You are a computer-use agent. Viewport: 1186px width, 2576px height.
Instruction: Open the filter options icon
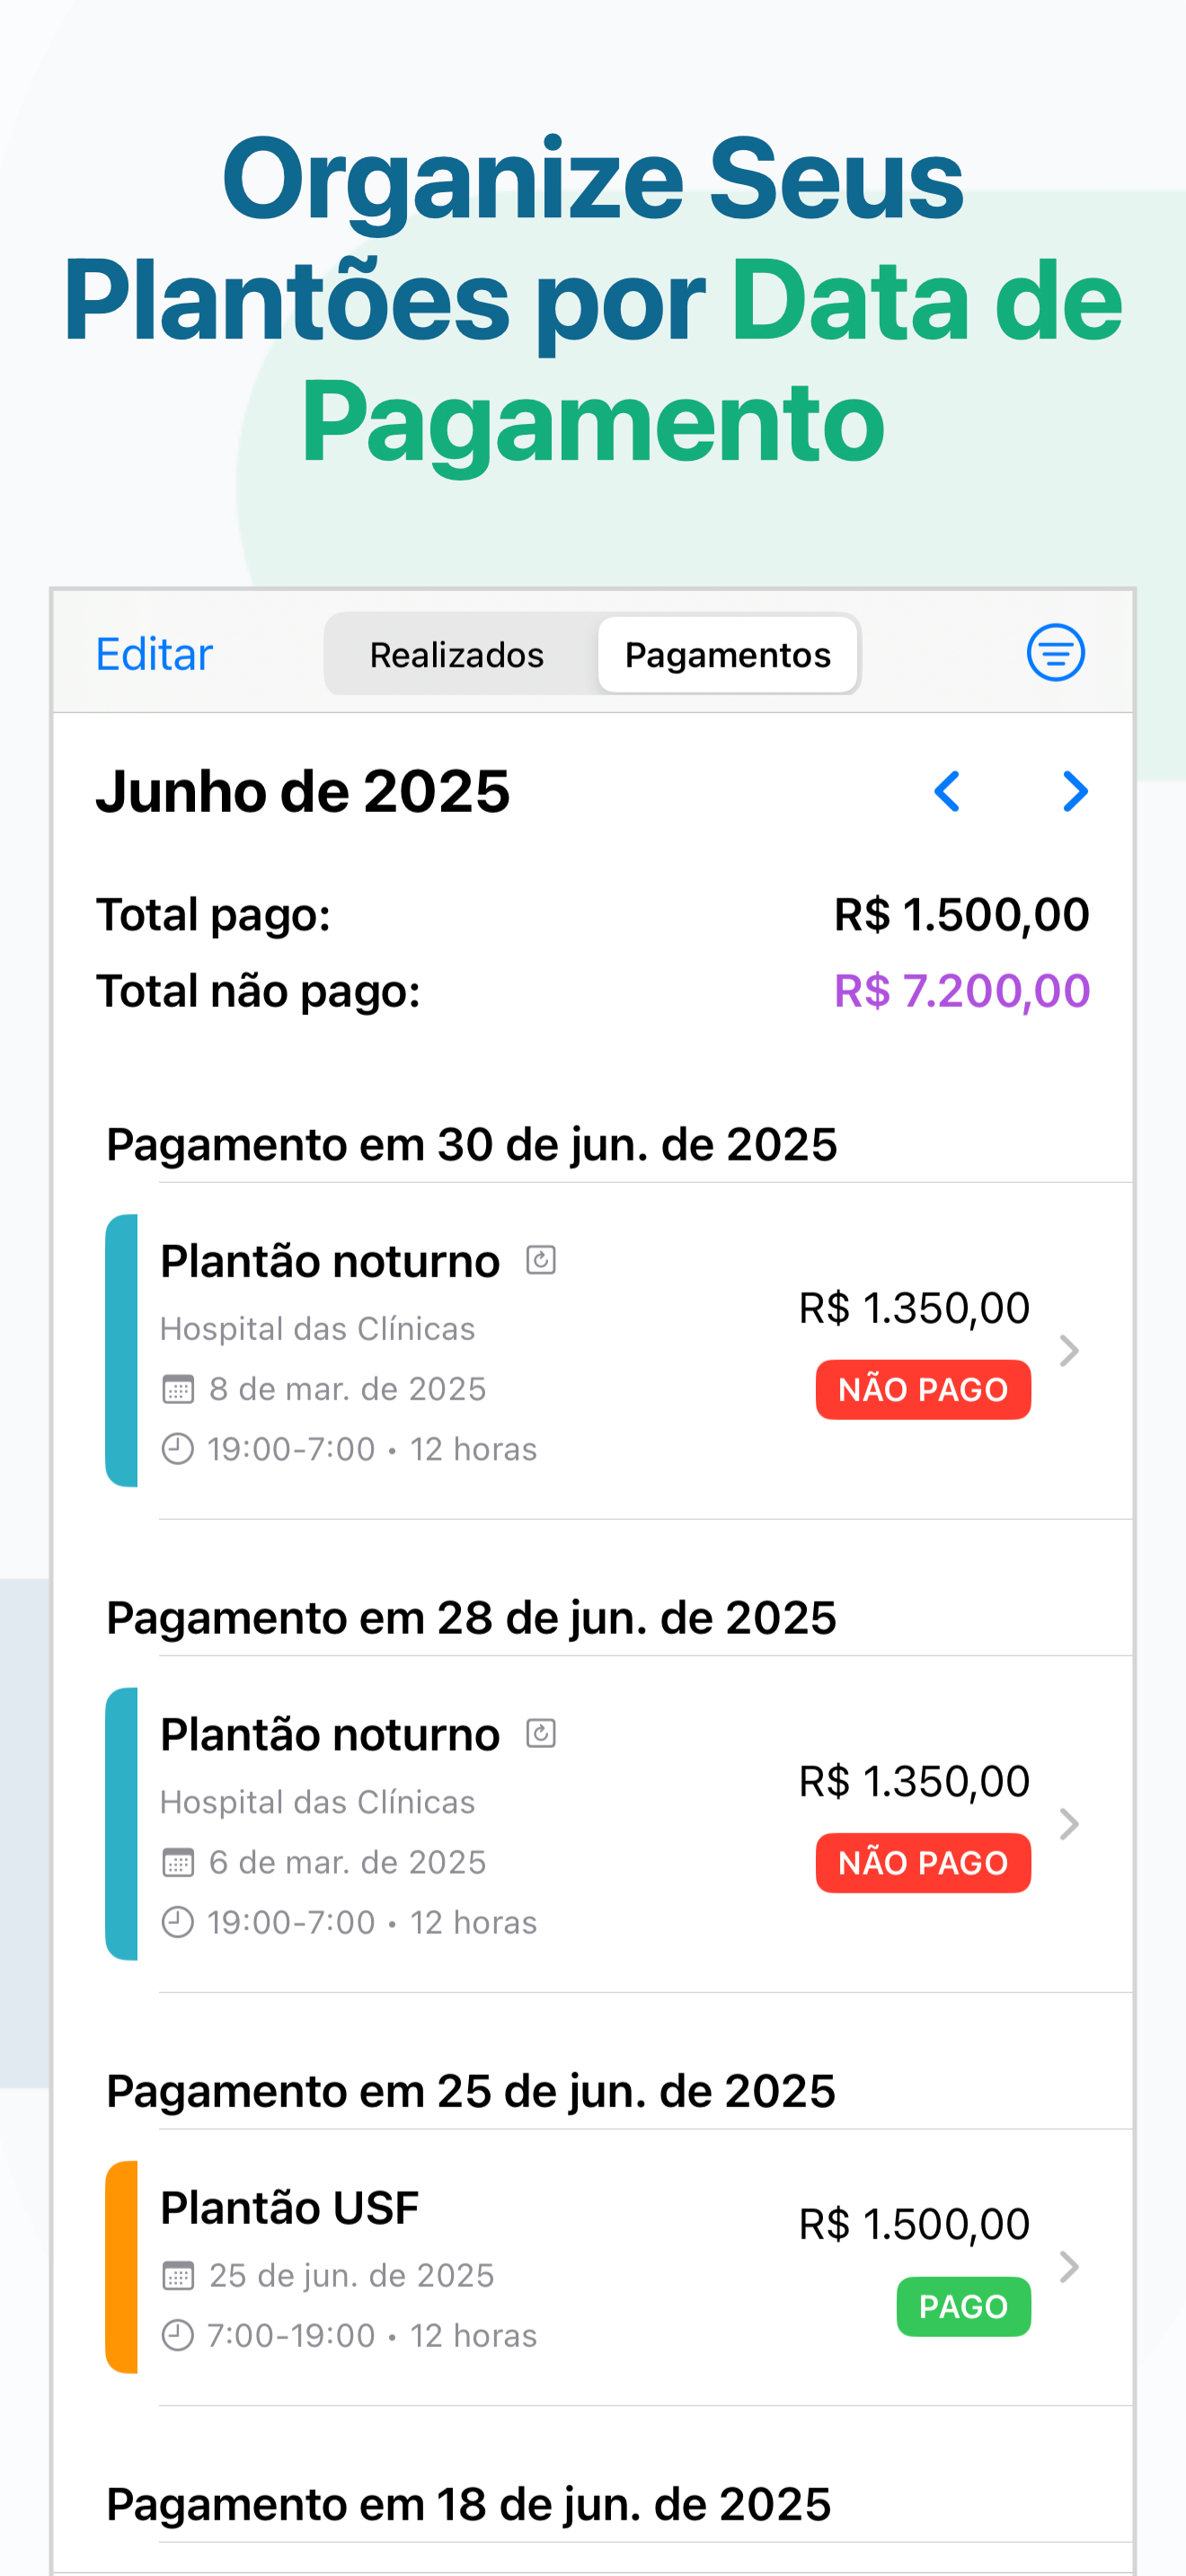(1055, 653)
